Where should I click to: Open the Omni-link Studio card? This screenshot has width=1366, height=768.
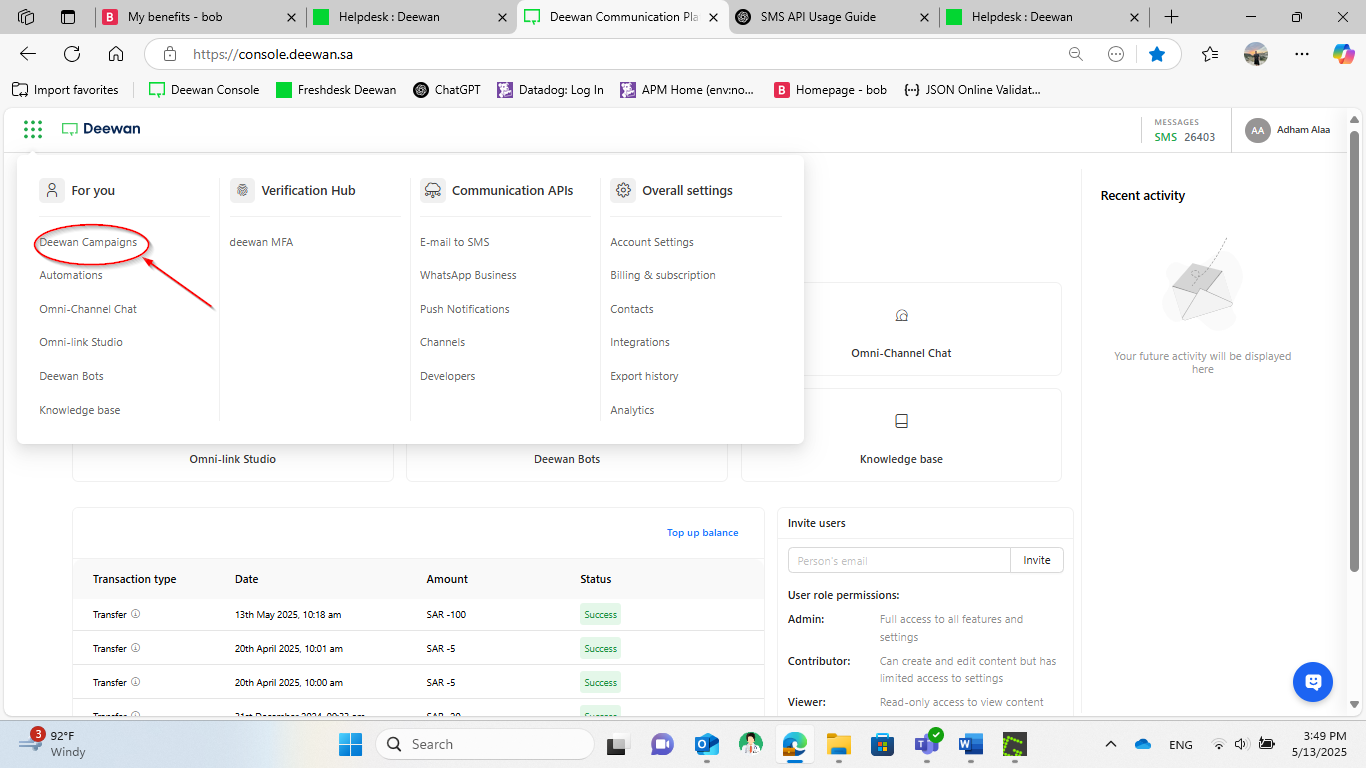pyautogui.click(x=233, y=459)
